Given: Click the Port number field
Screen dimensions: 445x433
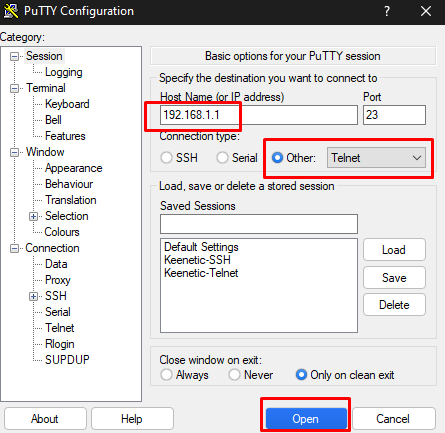Looking at the screenshot, I should click(394, 115).
